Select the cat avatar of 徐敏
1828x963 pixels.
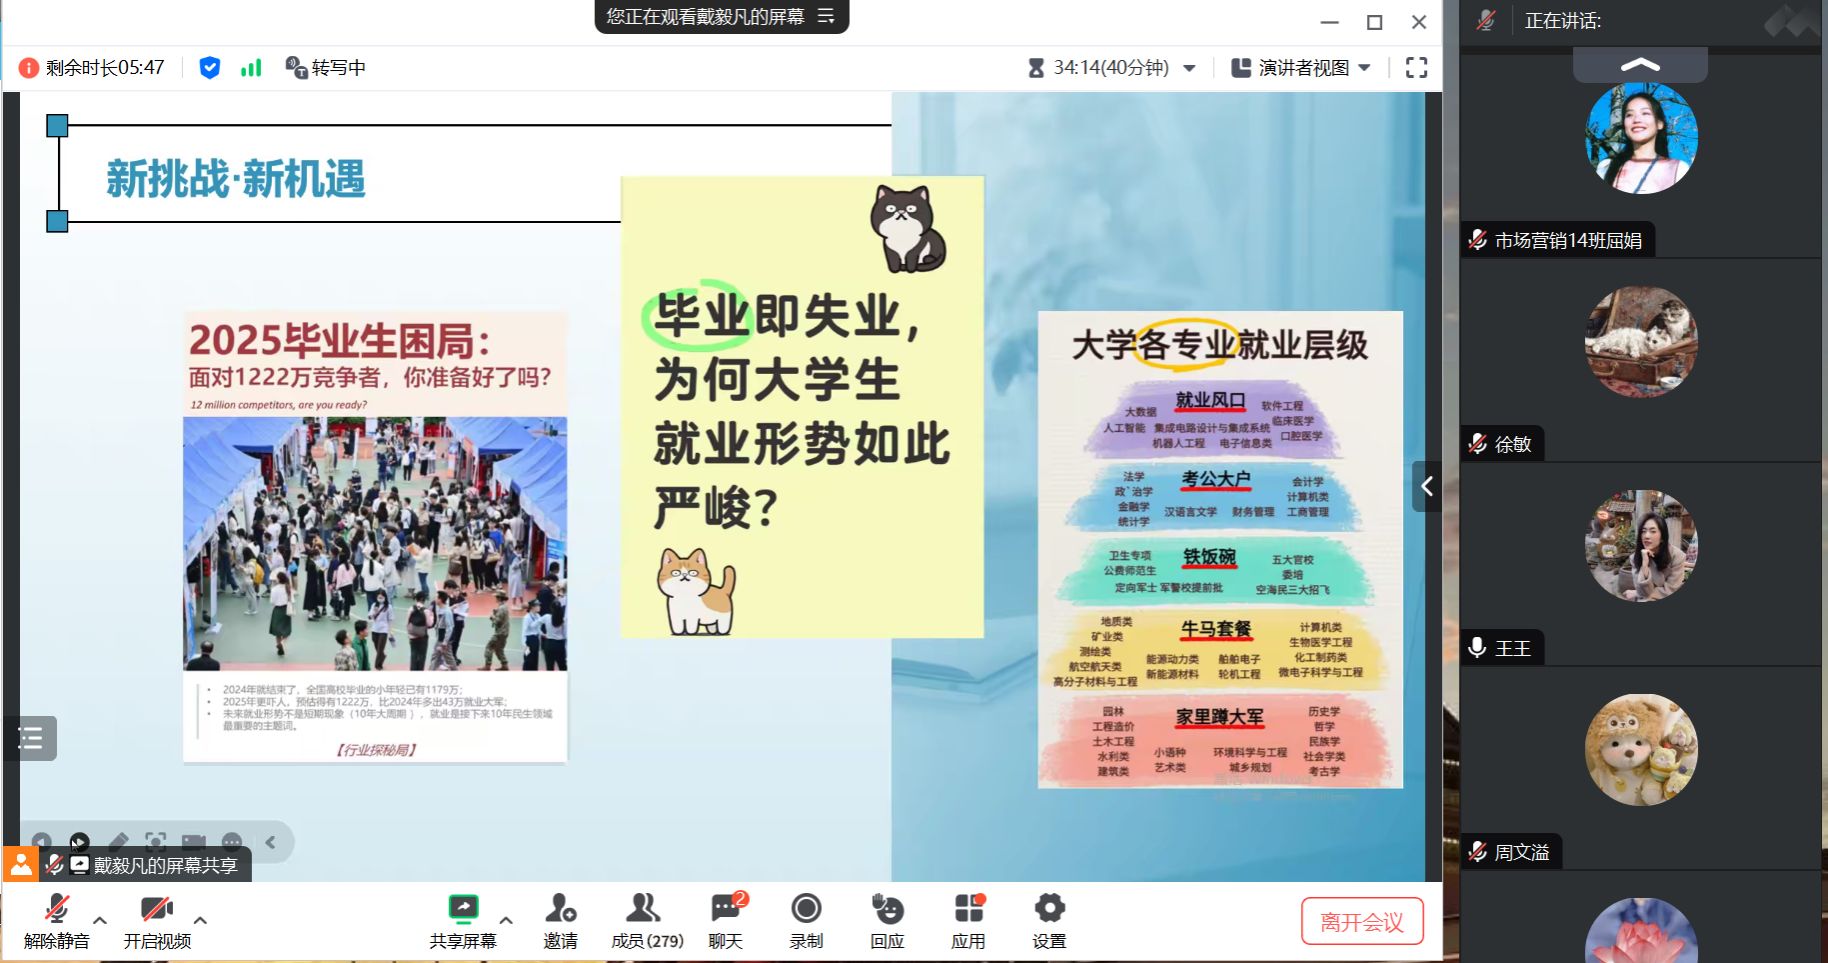[1641, 342]
